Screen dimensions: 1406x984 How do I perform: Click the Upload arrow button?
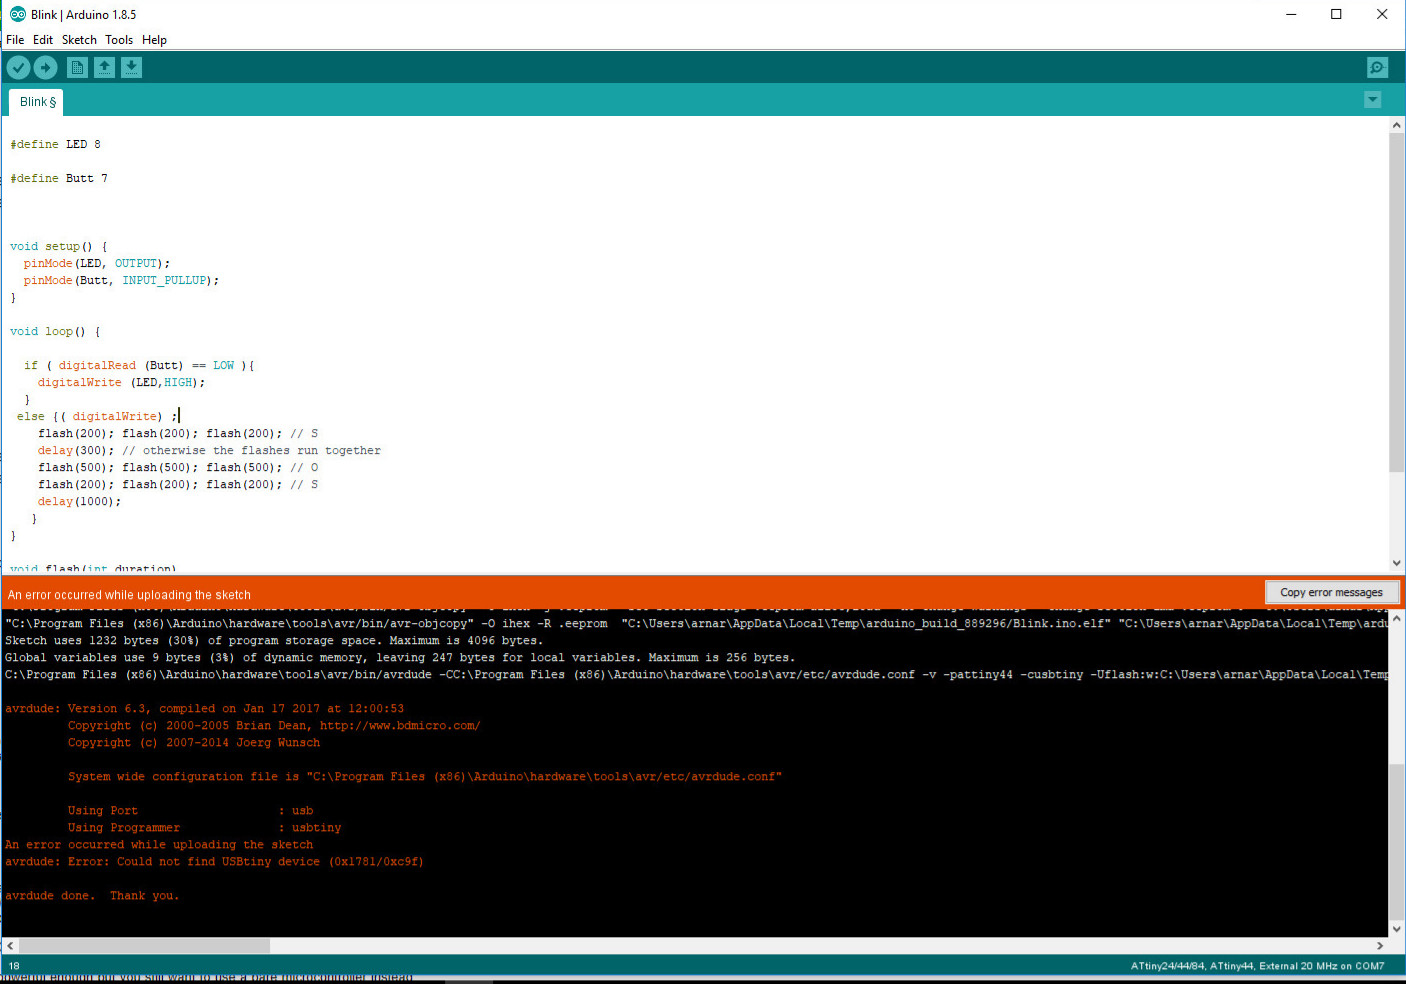[46, 67]
